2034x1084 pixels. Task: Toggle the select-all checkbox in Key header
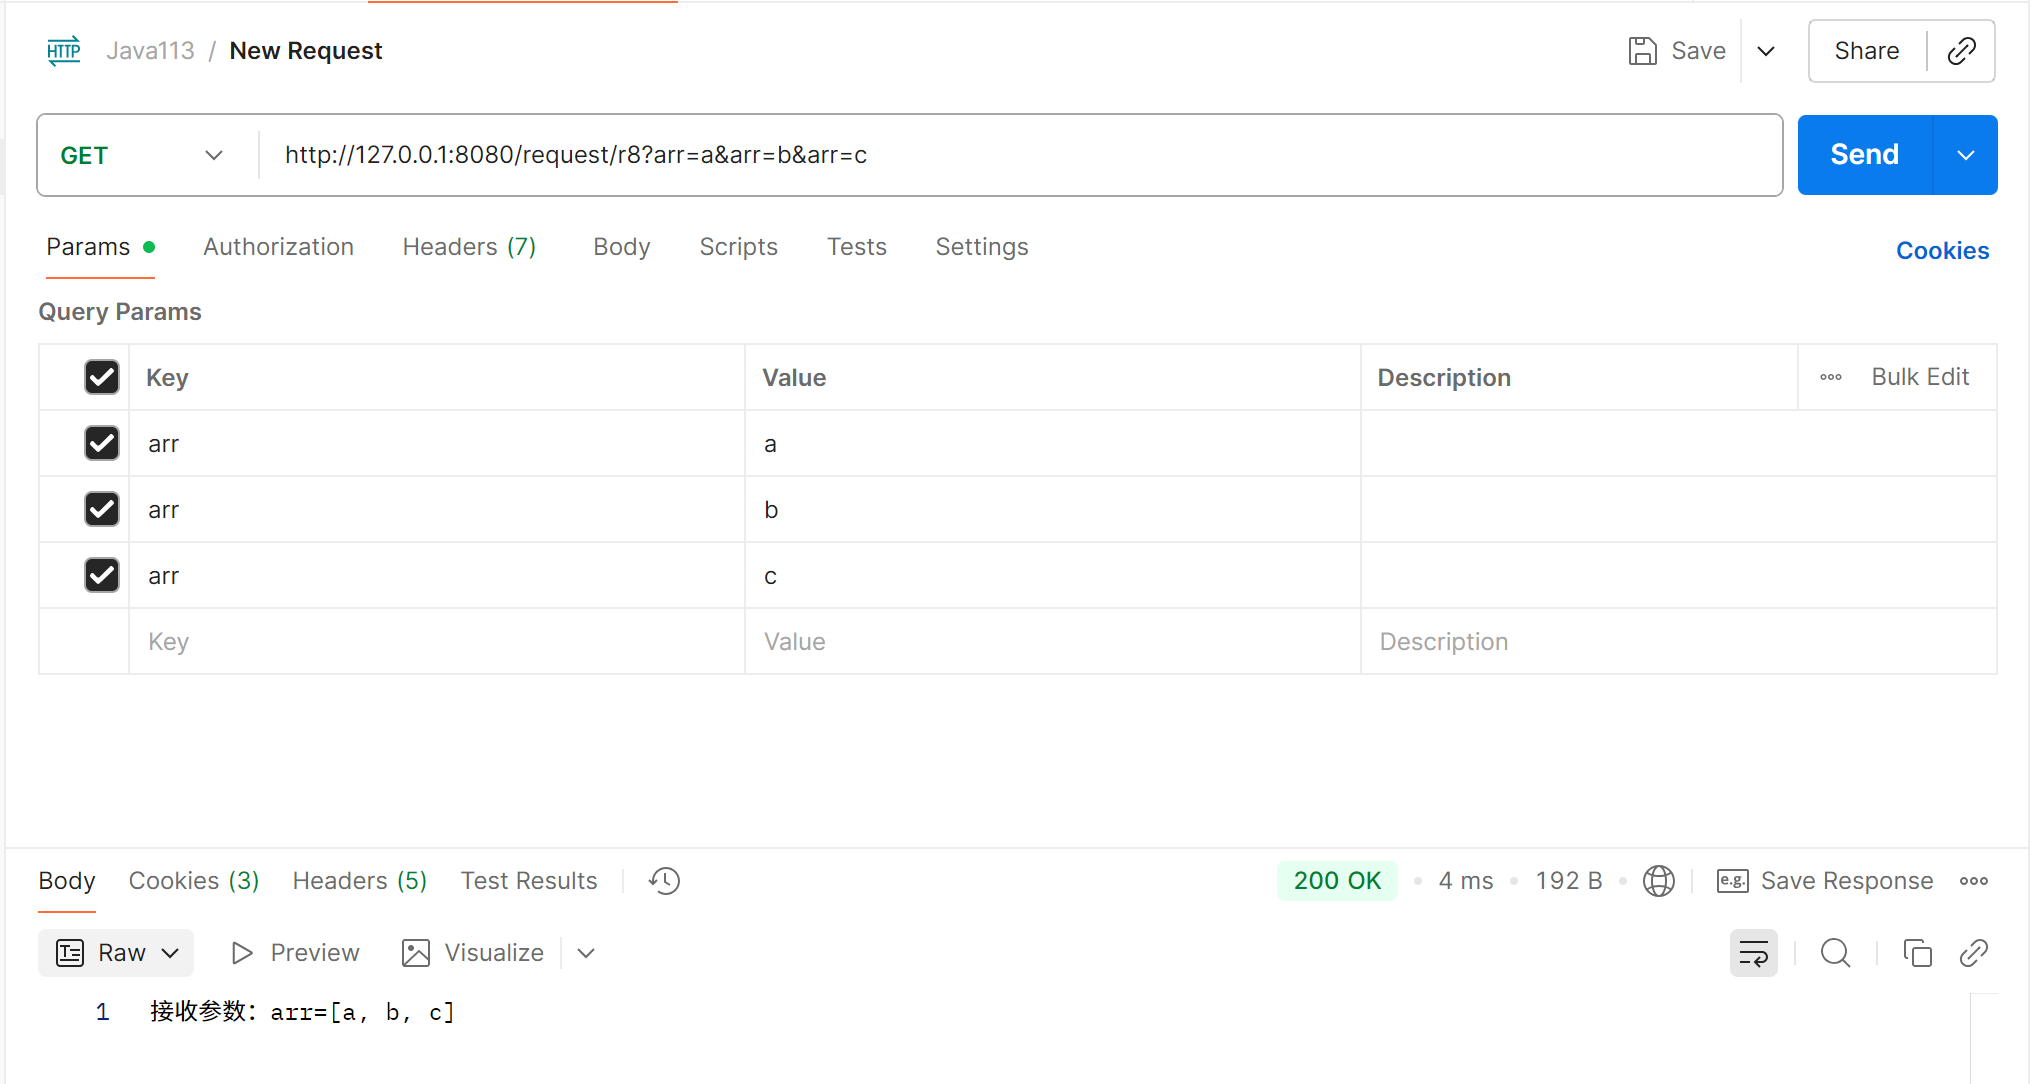[102, 377]
